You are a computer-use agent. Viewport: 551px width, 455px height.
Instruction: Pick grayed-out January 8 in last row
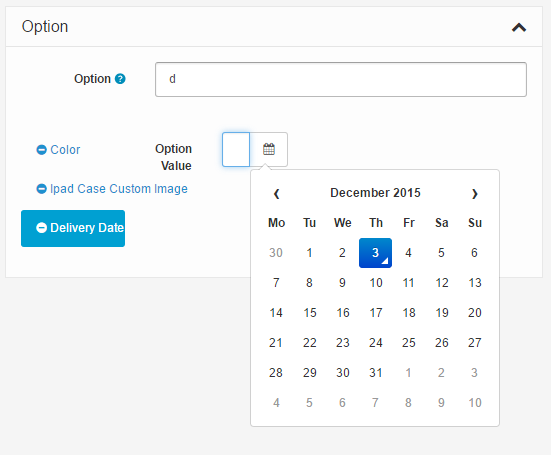click(x=408, y=403)
